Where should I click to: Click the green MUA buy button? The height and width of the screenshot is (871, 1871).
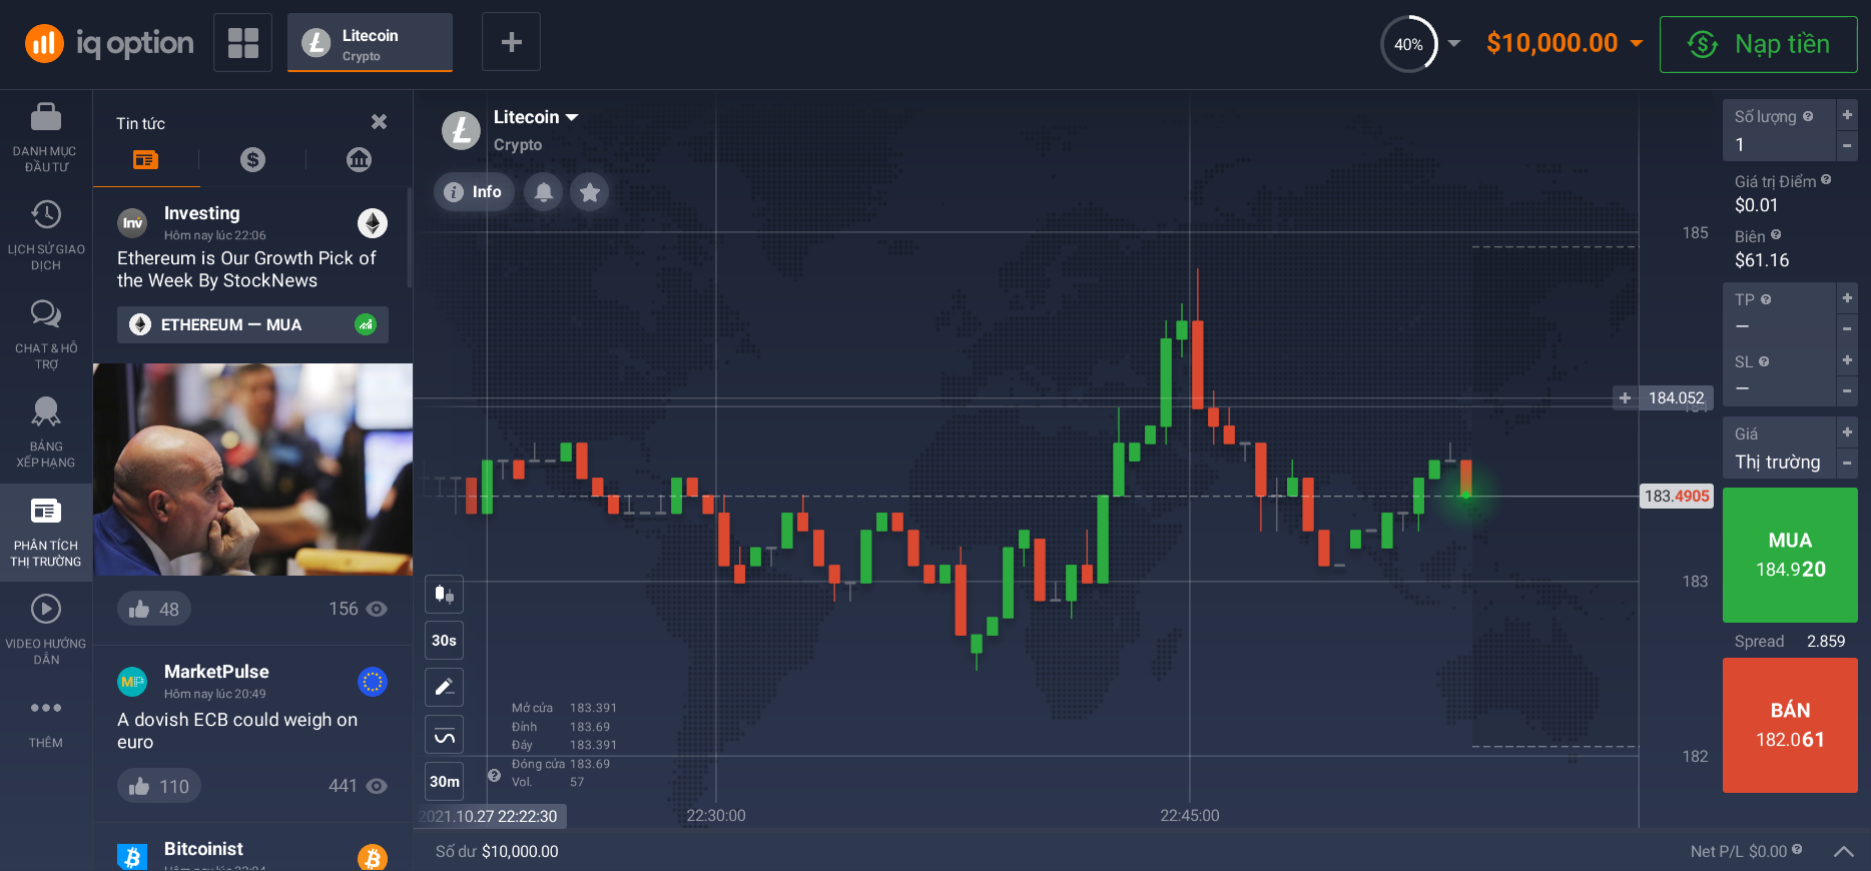point(1789,555)
